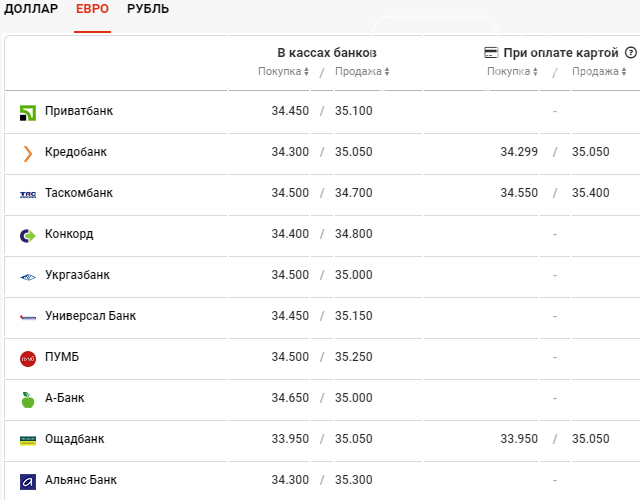Click the Приватбанк green logo icon

[x=28, y=113]
